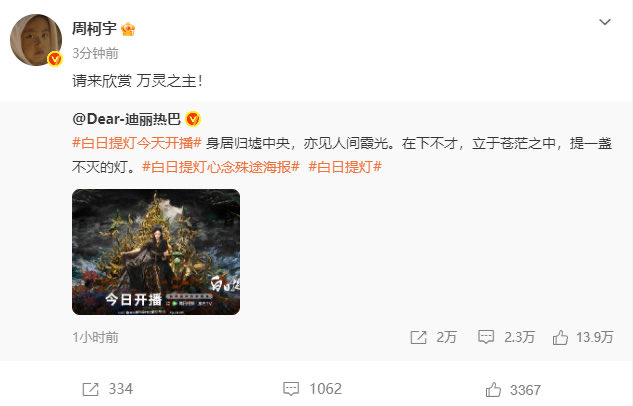Viewport: 633px width, 406px height.
Task: Open hashtag #白日提灯今天开播#
Action: point(137,143)
